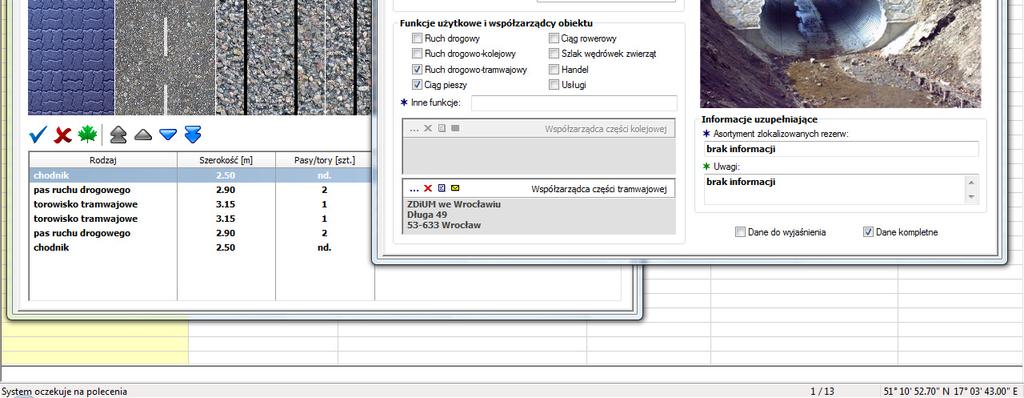Click the Współzarządca części tramwajowej header
Image resolution: width=1024 pixels, height=398 pixels.
(x=599, y=190)
